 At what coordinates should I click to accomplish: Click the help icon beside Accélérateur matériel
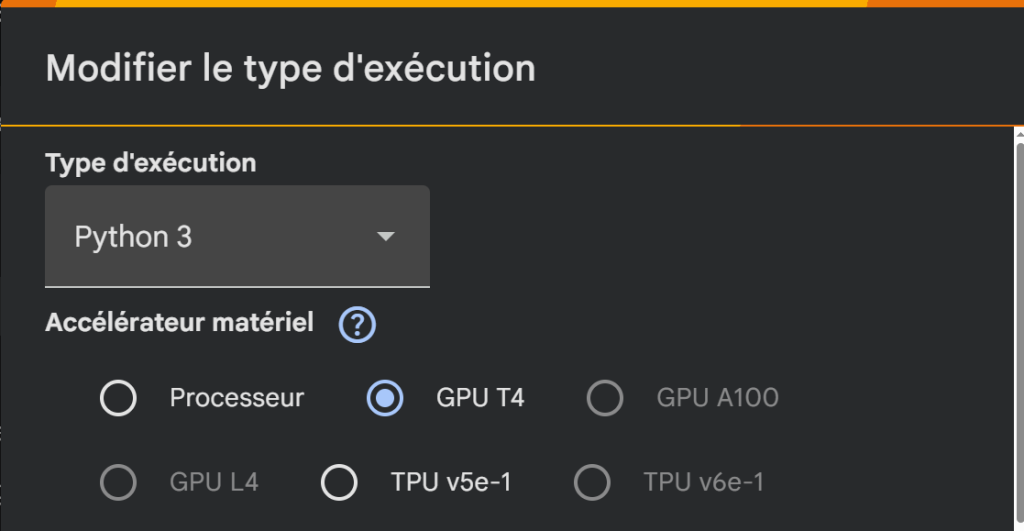tap(357, 324)
